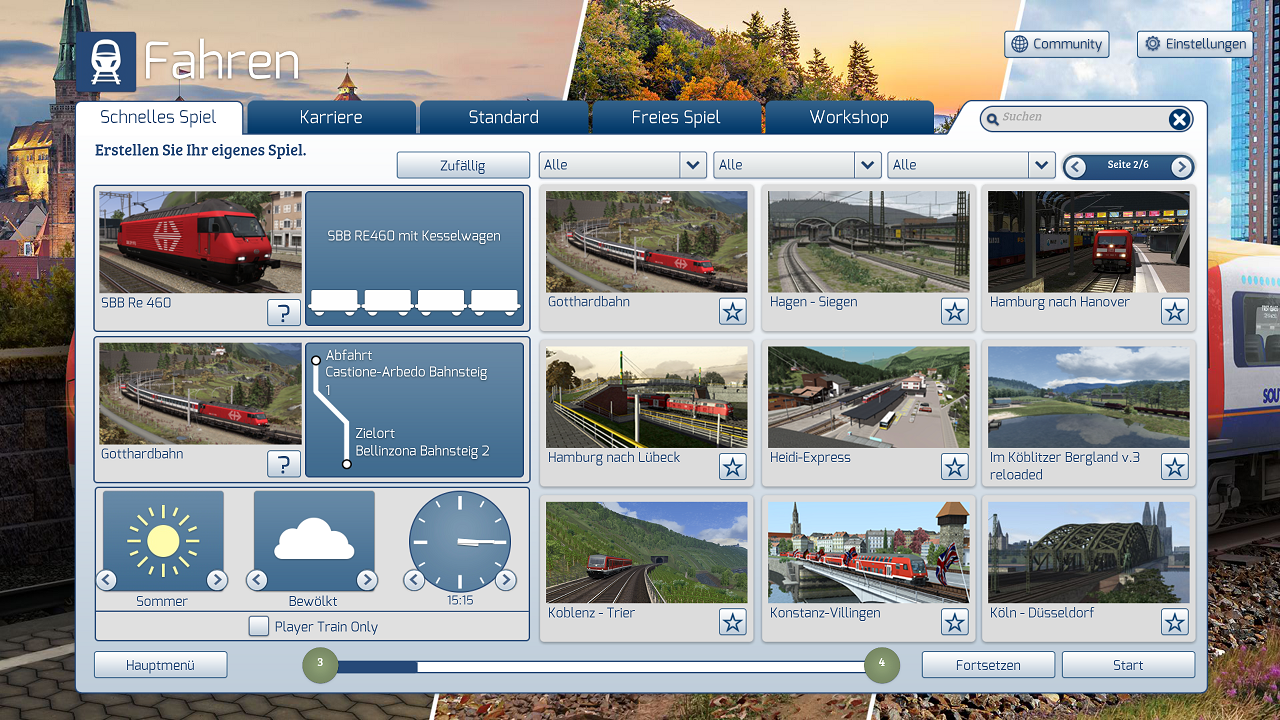Expand the second Alle filter dropdown
Screen dimensions: 1280x720
coord(868,165)
